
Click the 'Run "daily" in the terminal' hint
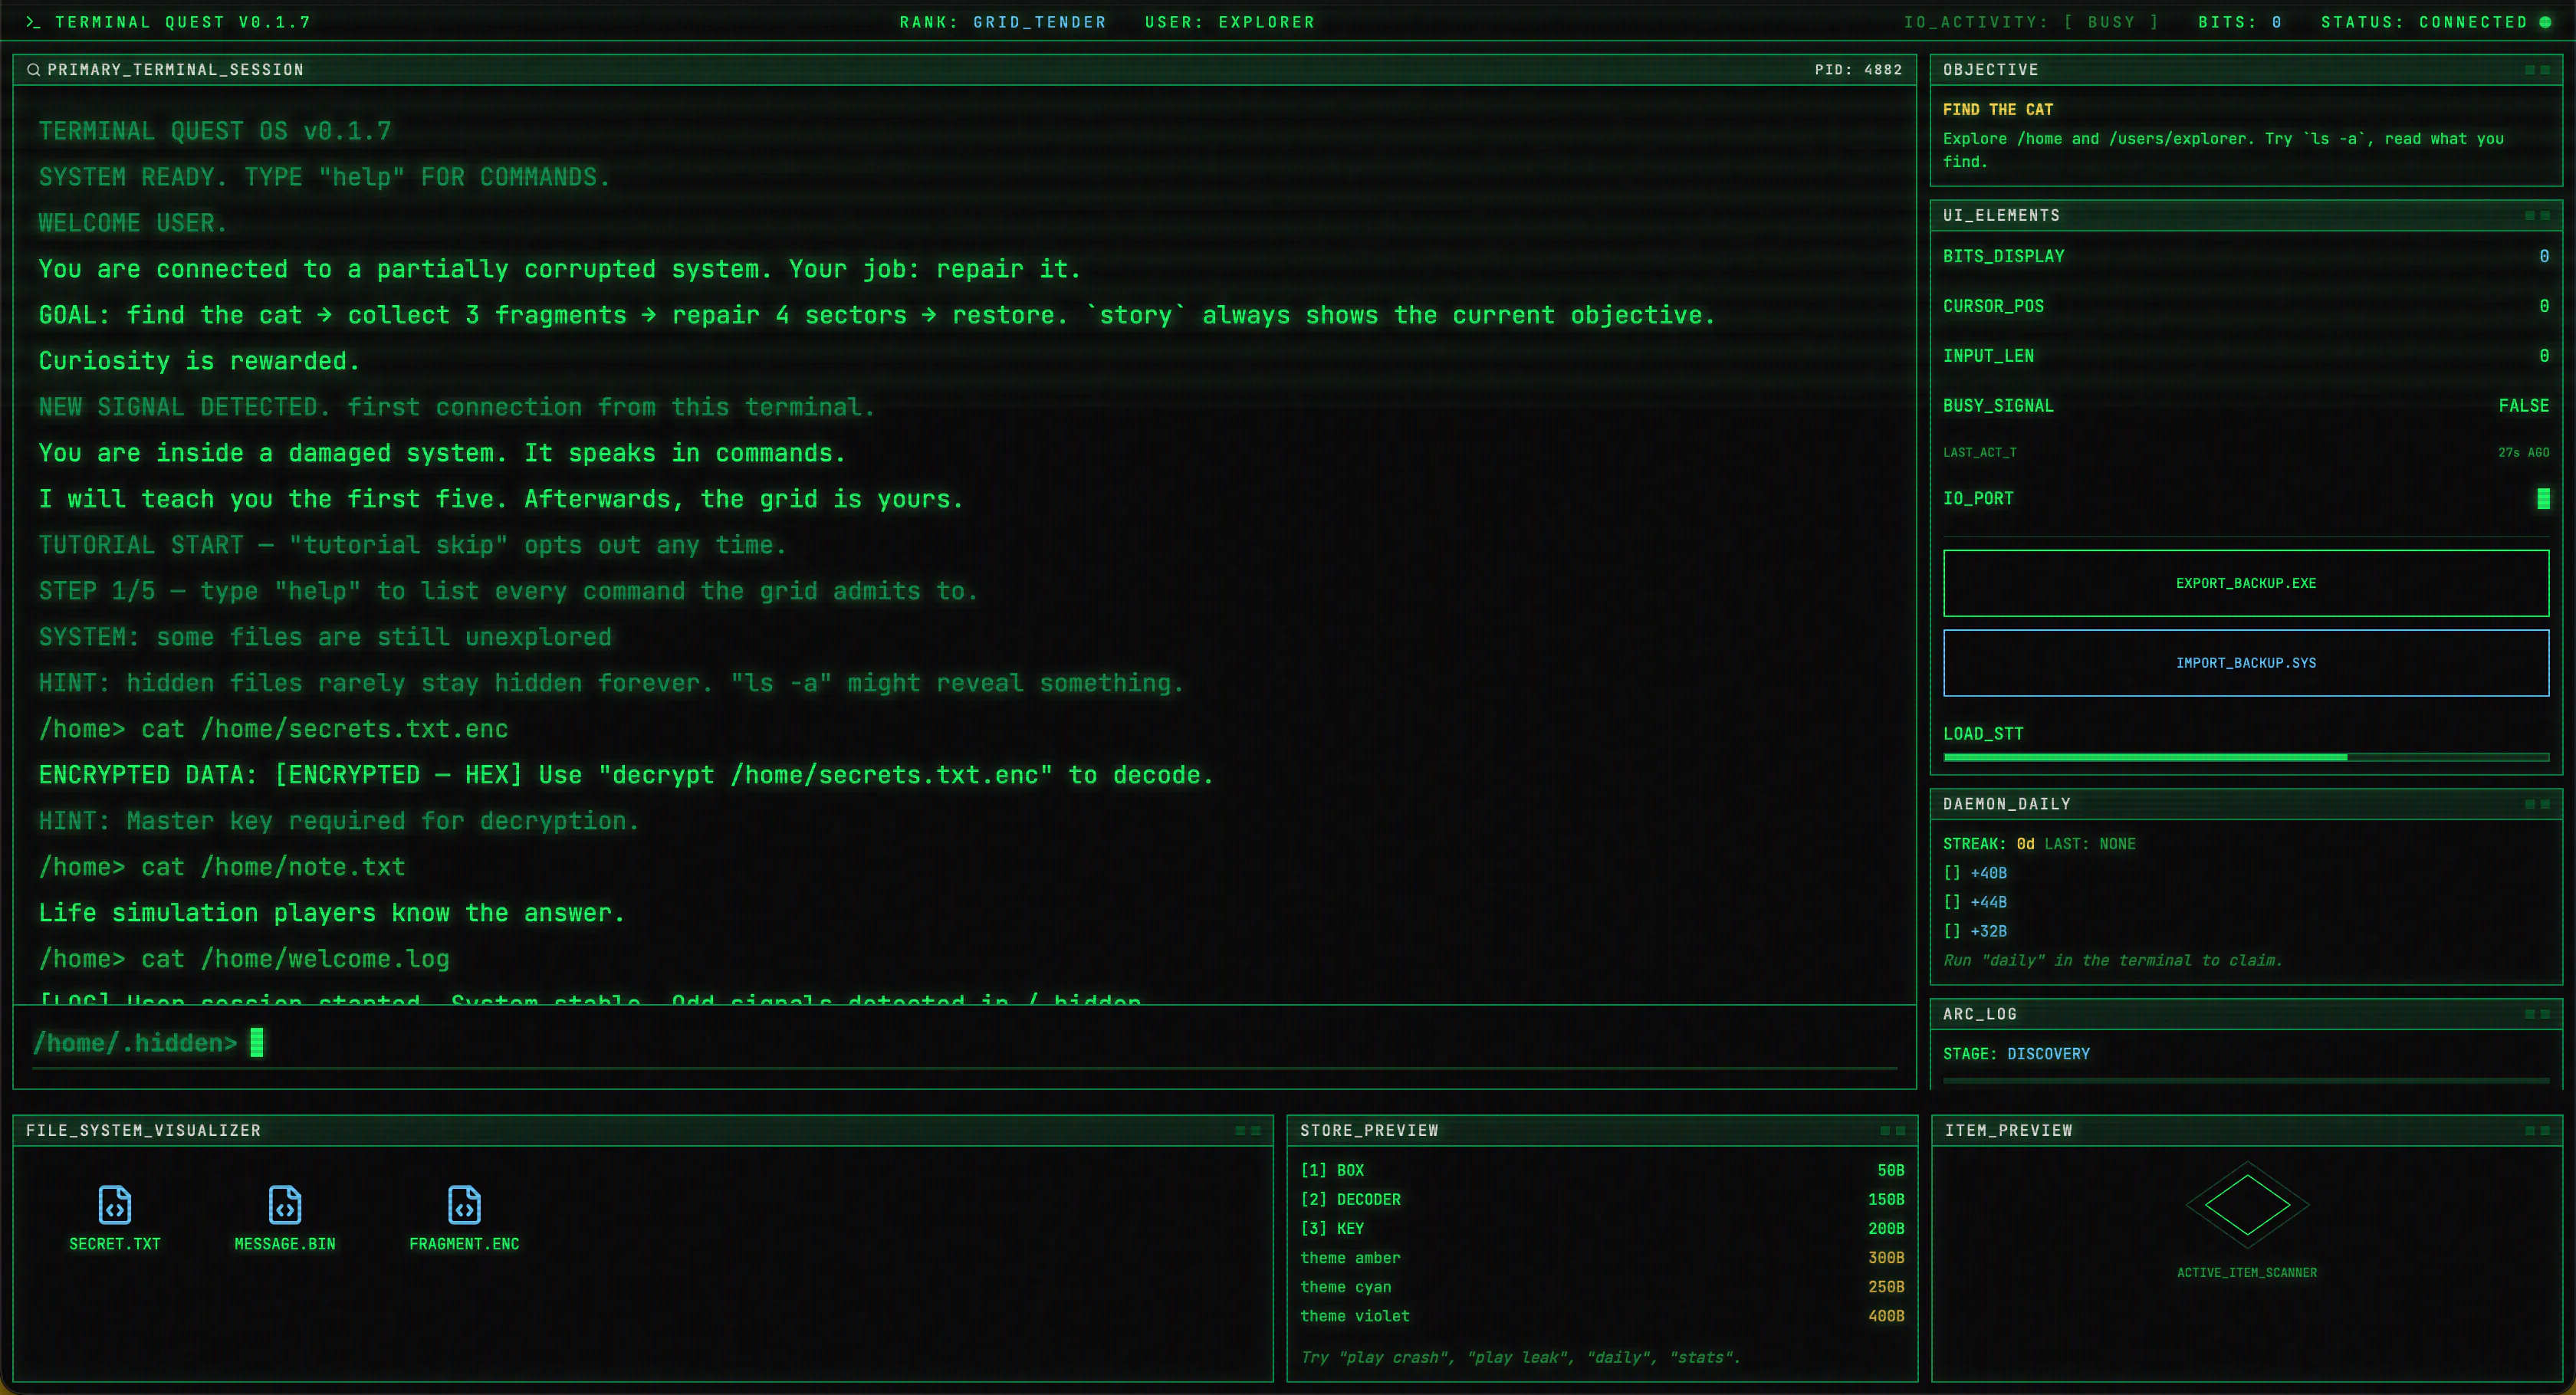pos(2112,960)
